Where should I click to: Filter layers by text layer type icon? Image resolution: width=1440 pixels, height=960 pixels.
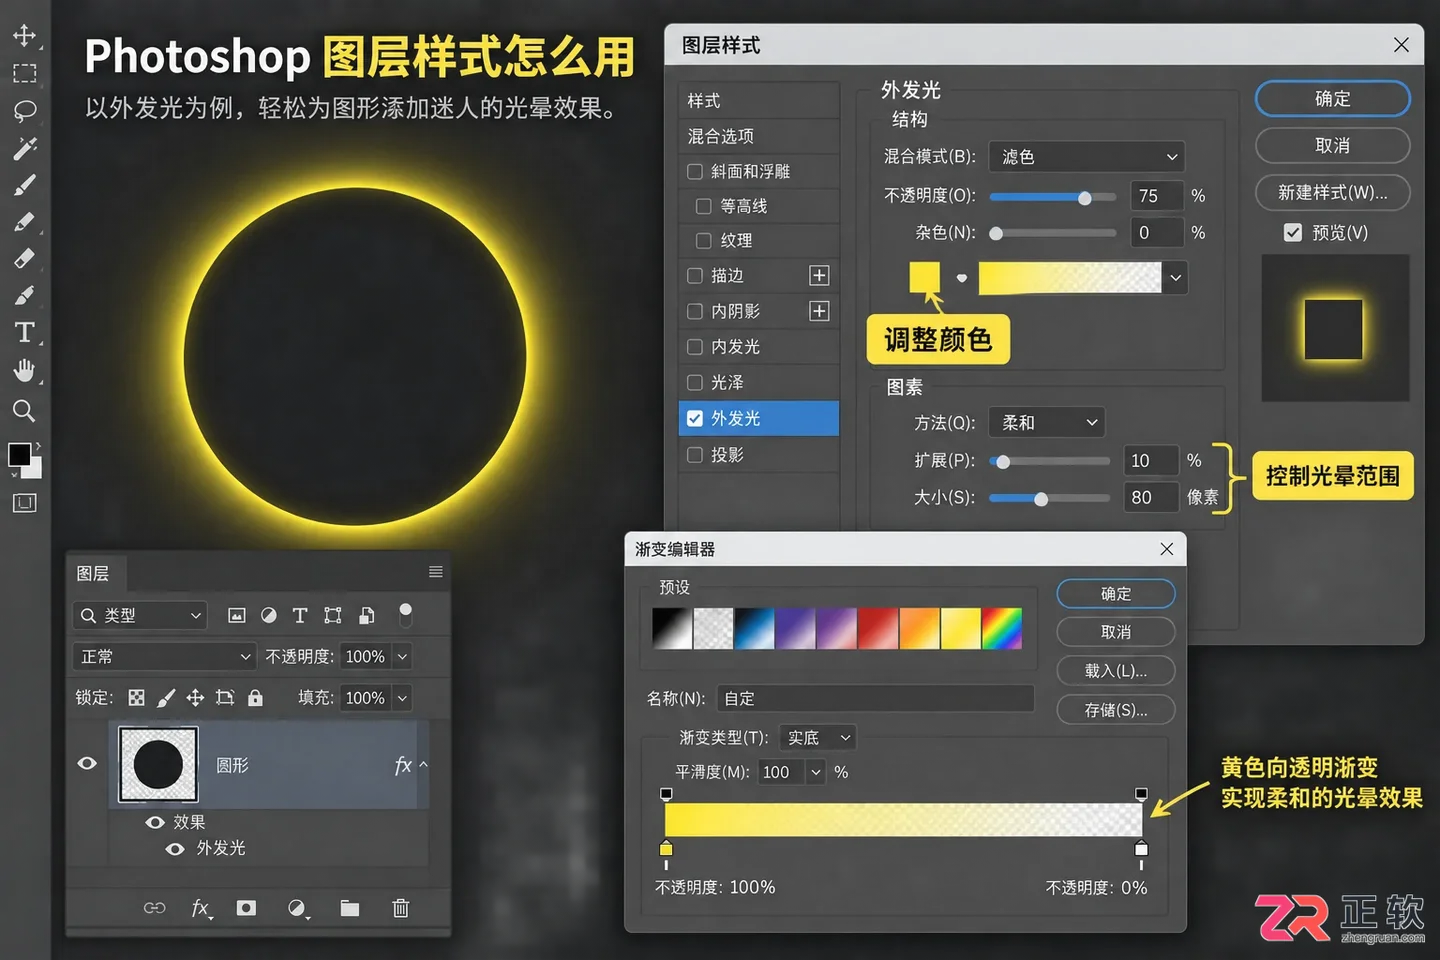[300, 615]
